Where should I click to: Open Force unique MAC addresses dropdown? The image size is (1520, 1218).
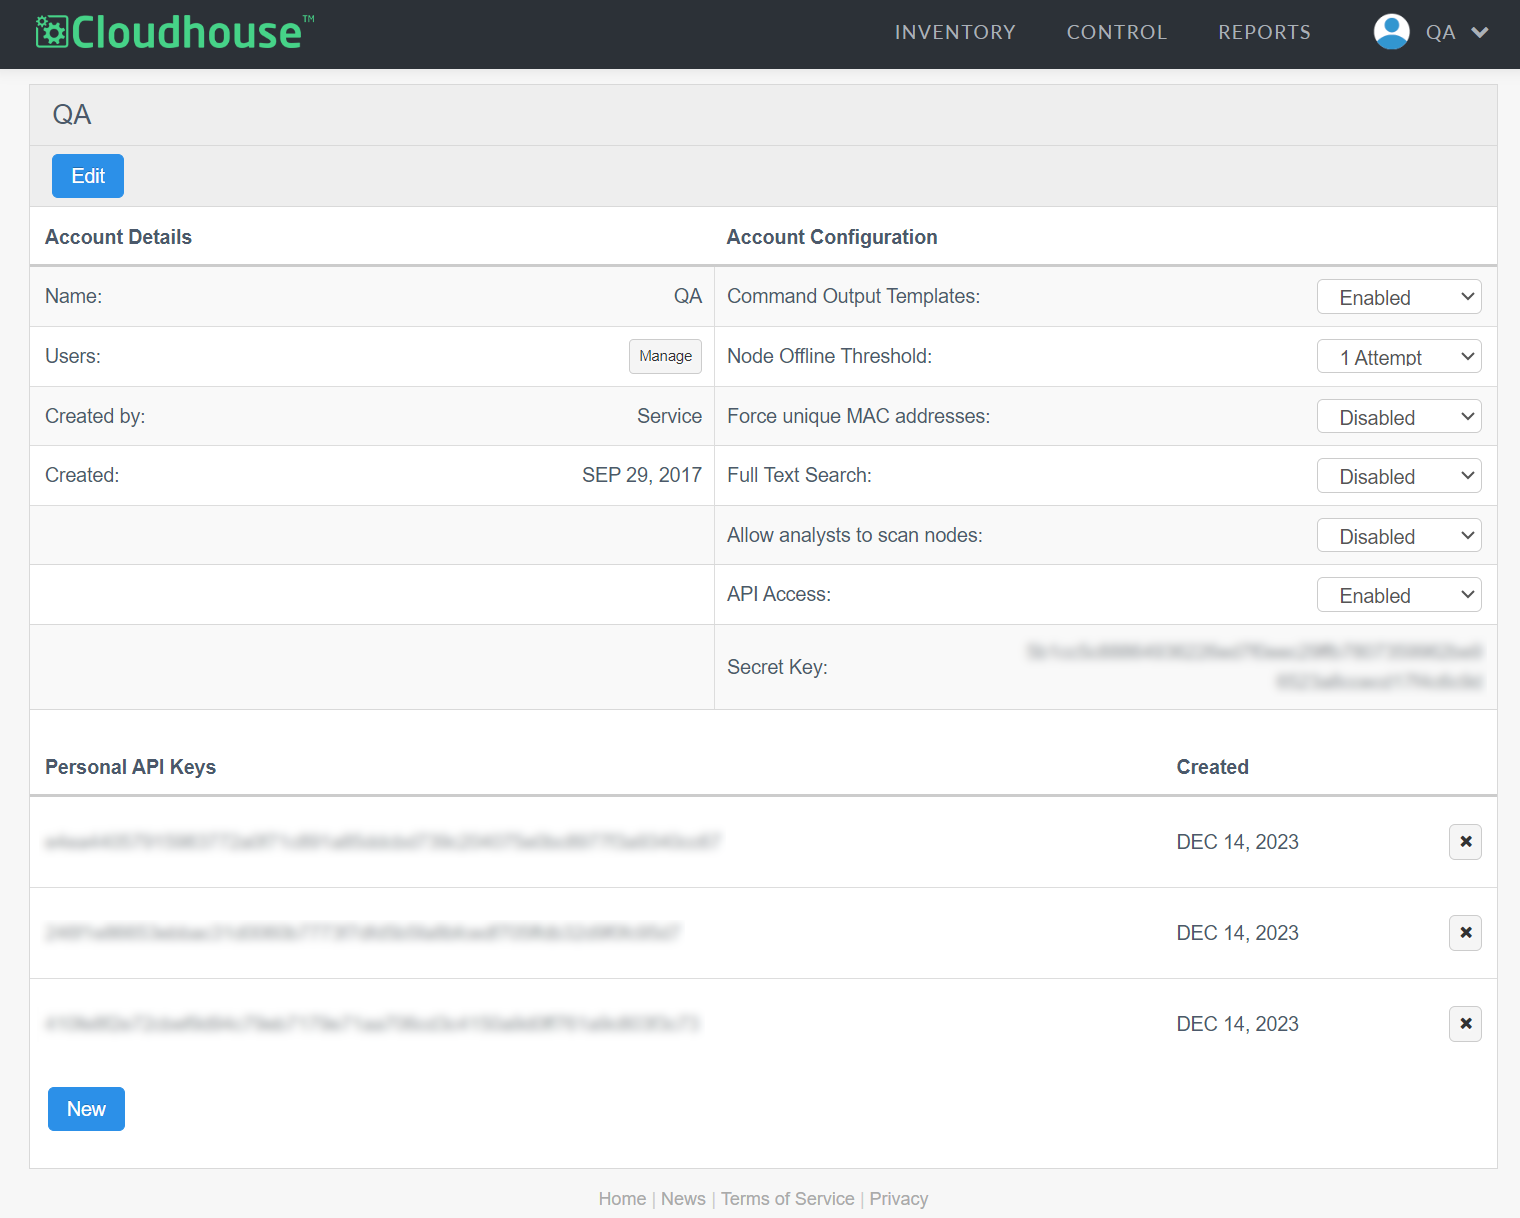click(x=1398, y=417)
